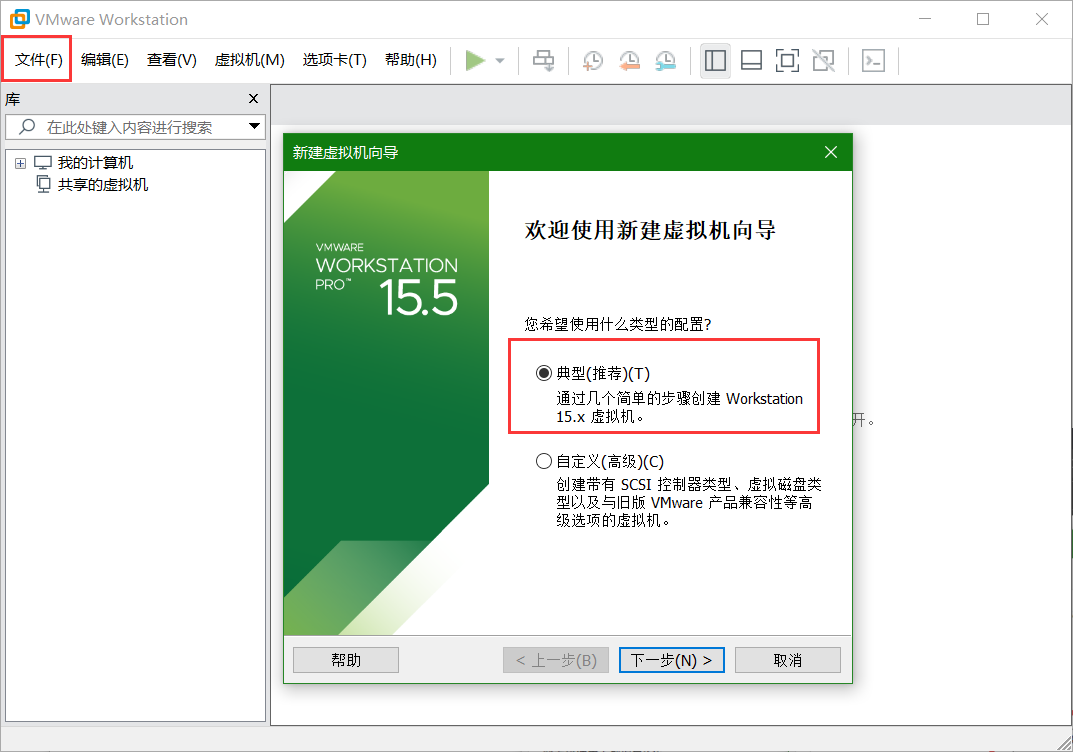This screenshot has width=1073, height=752.
Task: Click the VMware Workstation title bar logo
Action: pos(19,19)
